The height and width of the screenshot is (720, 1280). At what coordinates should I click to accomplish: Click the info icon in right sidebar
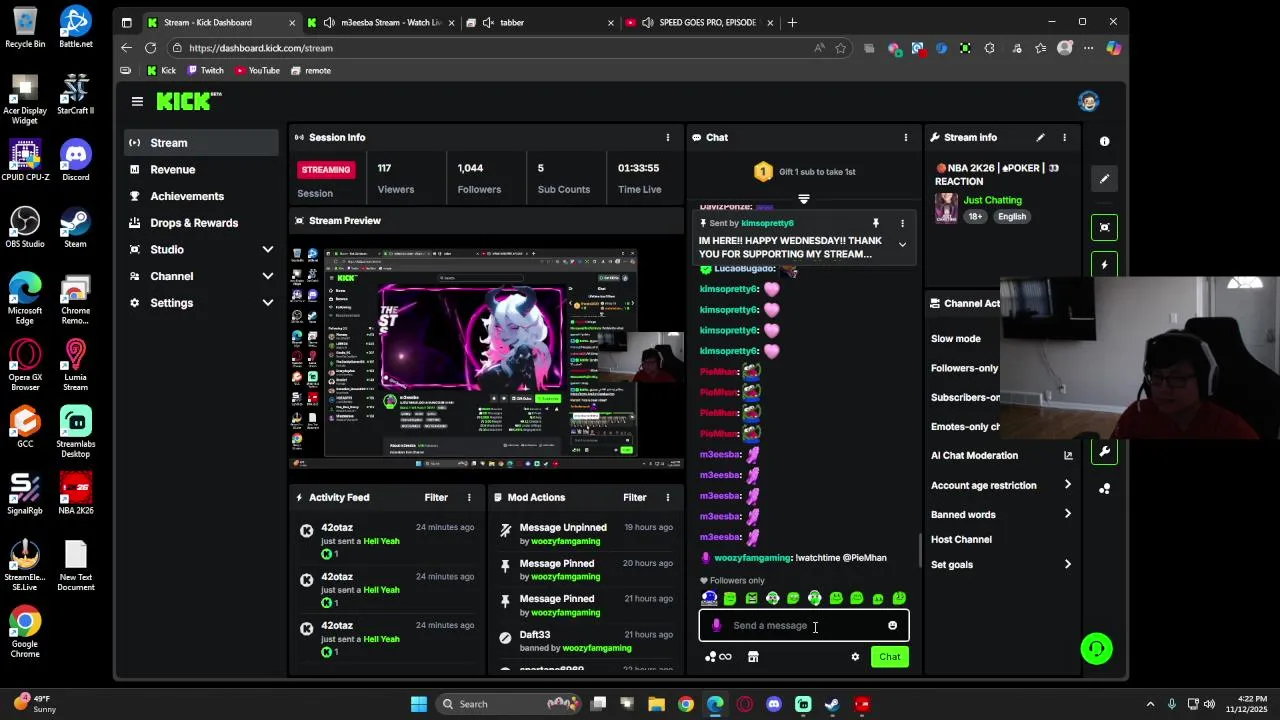click(x=1104, y=141)
